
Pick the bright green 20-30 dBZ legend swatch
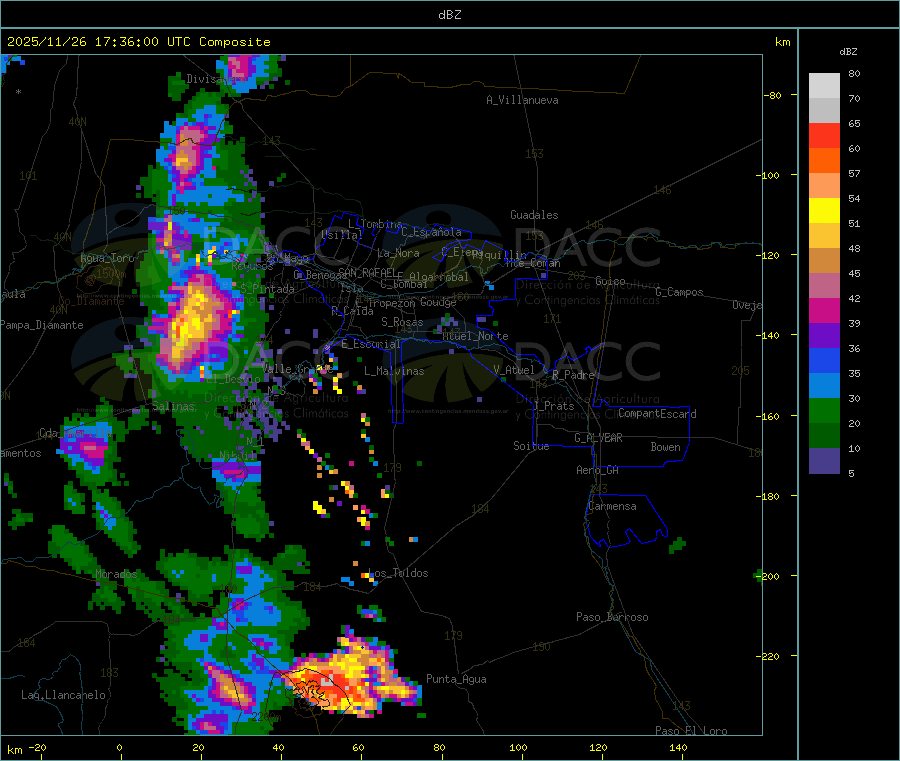pos(824,411)
